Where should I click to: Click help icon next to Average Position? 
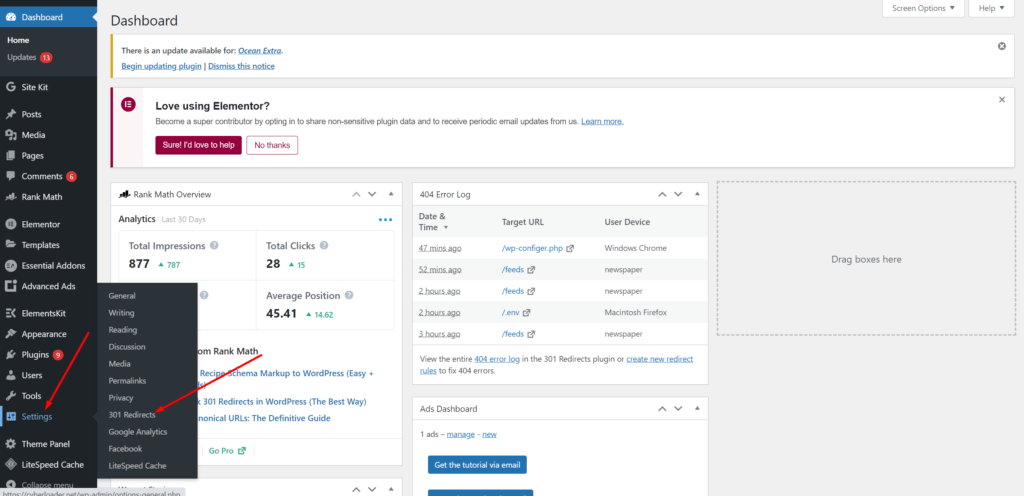click(x=349, y=296)
